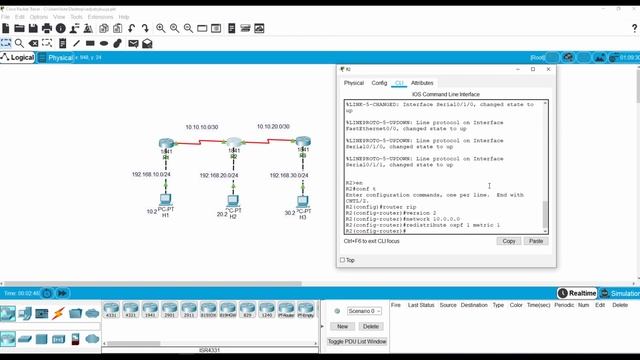Switch to Simulation mode
The height and width of the screenshot is (360, 640).
pos(620,293)
